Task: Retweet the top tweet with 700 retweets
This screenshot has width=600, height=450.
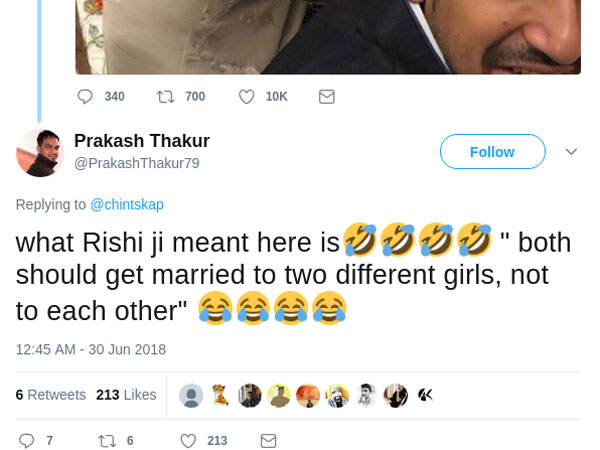Action: (x=165, y=97)
